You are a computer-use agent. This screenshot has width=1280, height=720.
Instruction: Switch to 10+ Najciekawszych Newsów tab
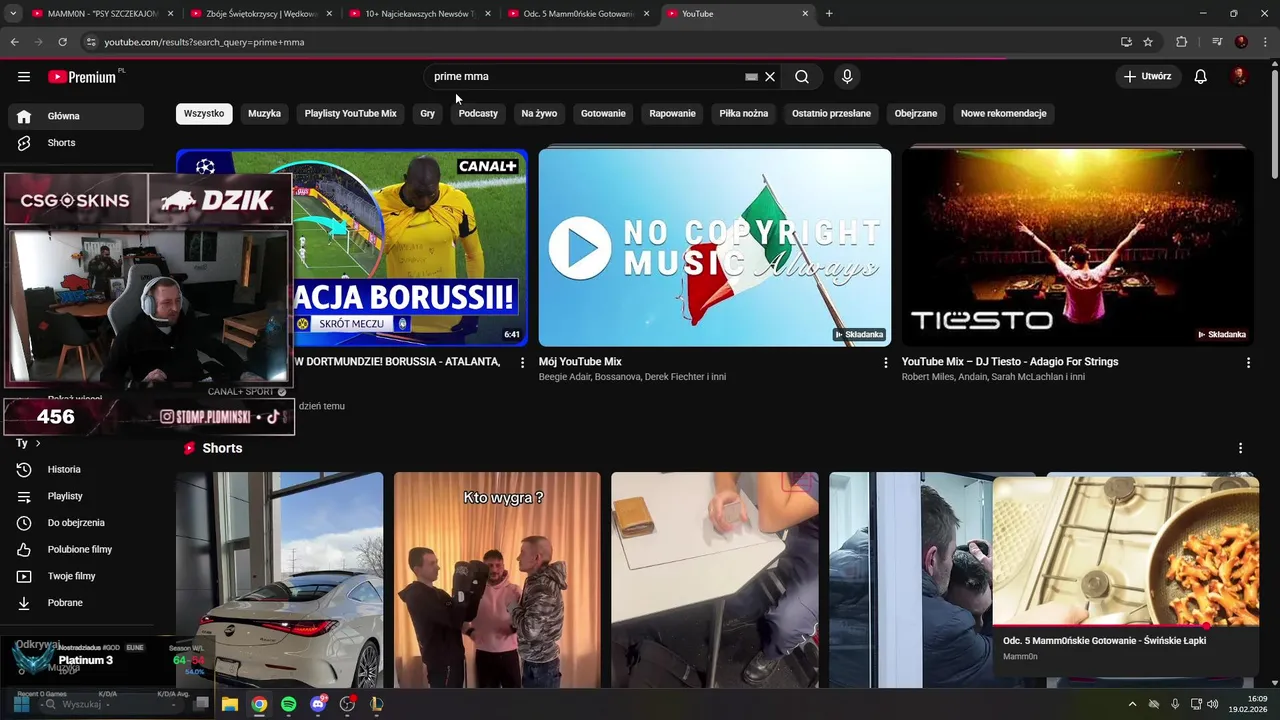tap(418, 14)
